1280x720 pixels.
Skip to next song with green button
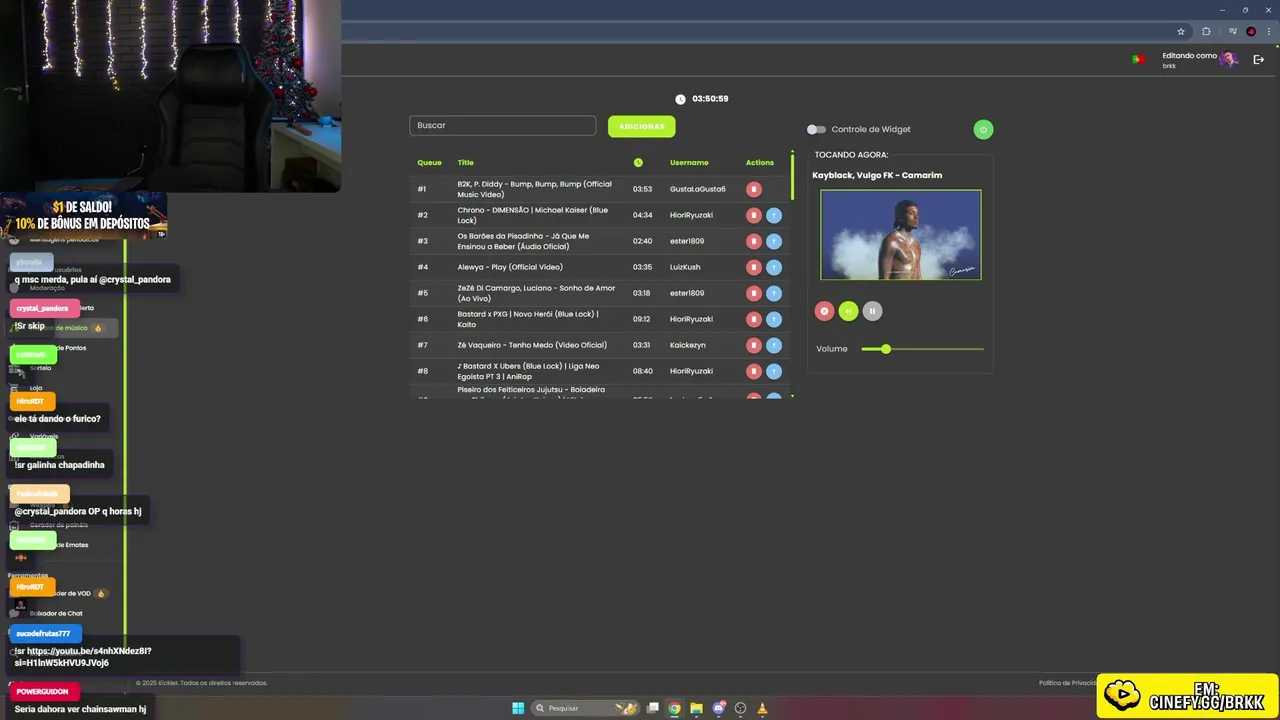(x=848, y=311)
